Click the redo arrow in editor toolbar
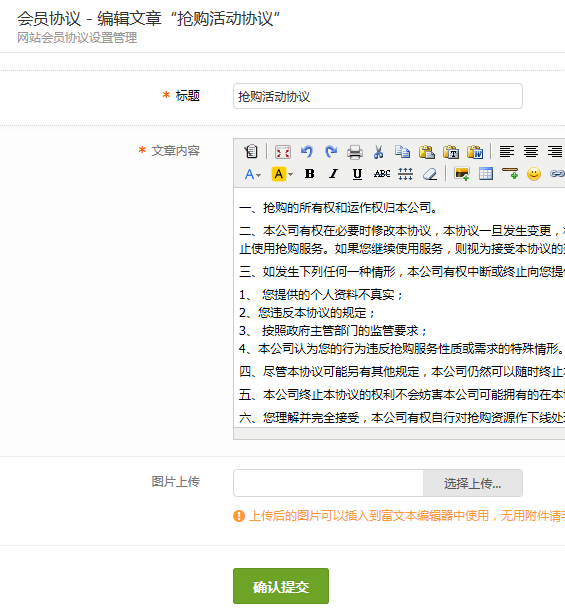 click(331, 151)
